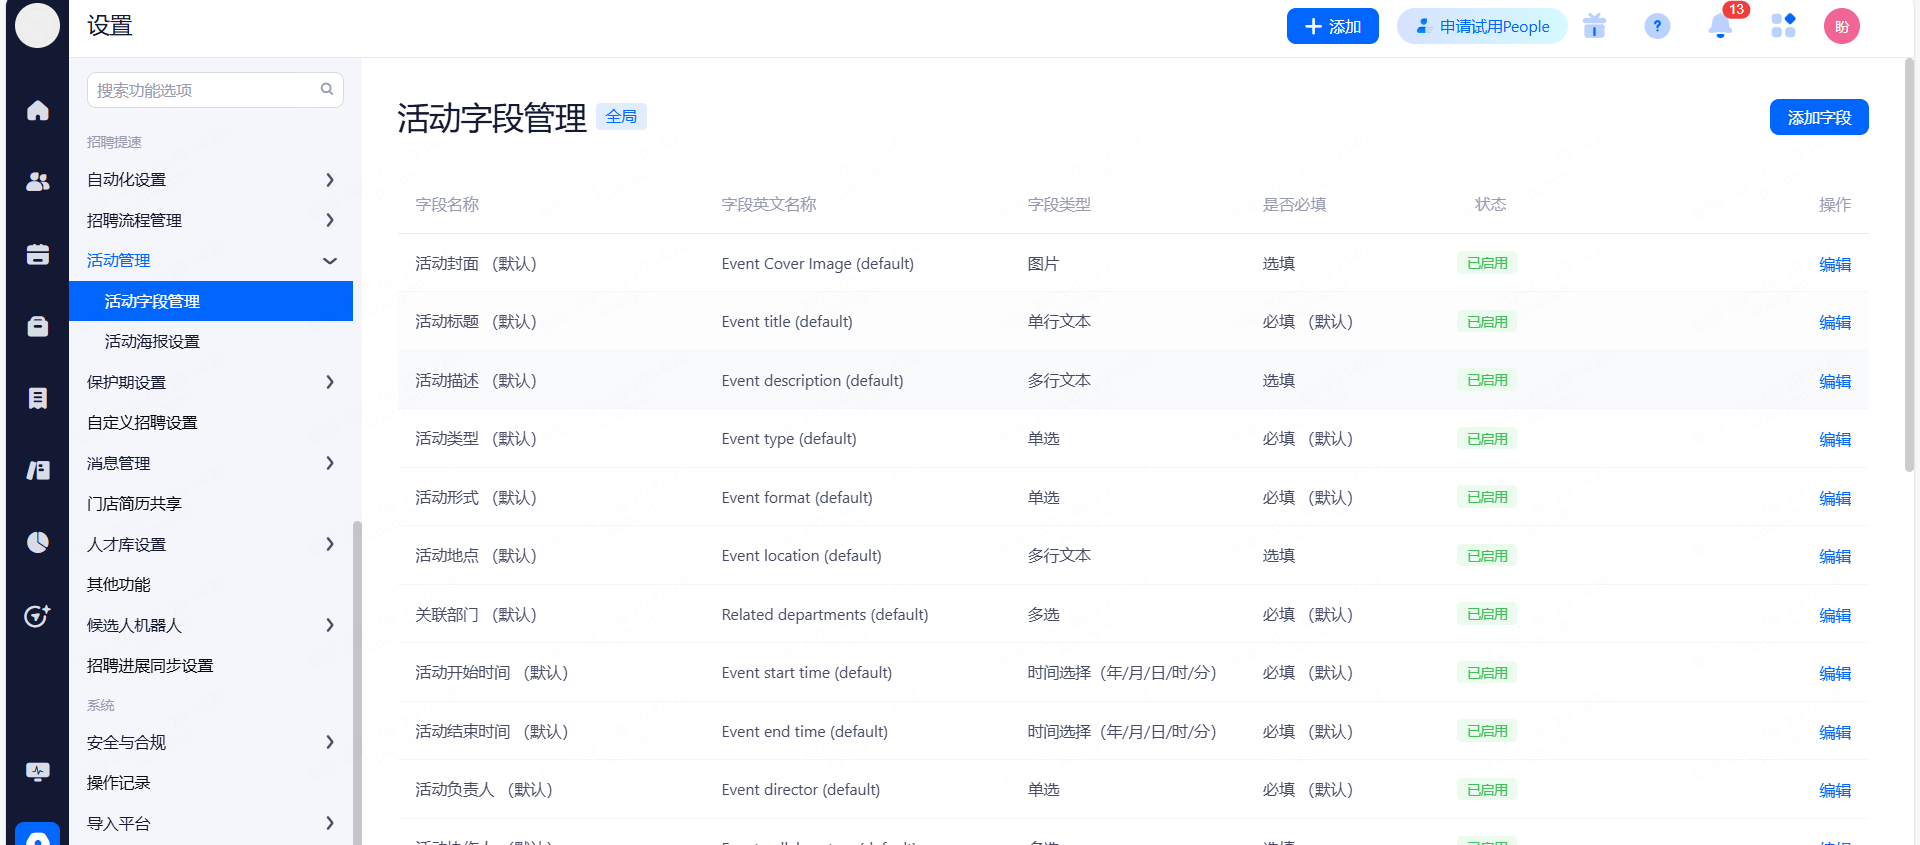
Task: Expand the 自动化设置 menu
Action: (x=210, y=180)
